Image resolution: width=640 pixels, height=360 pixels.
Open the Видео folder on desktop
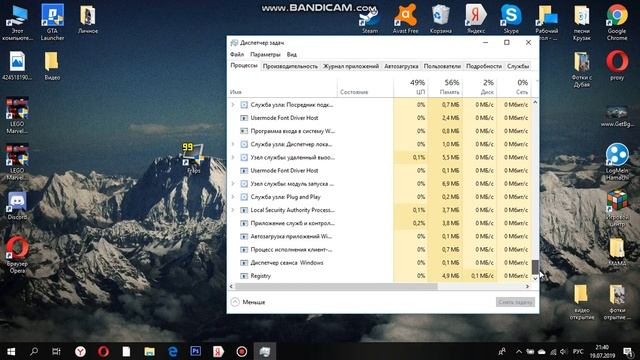pyautogui.click(x=52, y=65)
